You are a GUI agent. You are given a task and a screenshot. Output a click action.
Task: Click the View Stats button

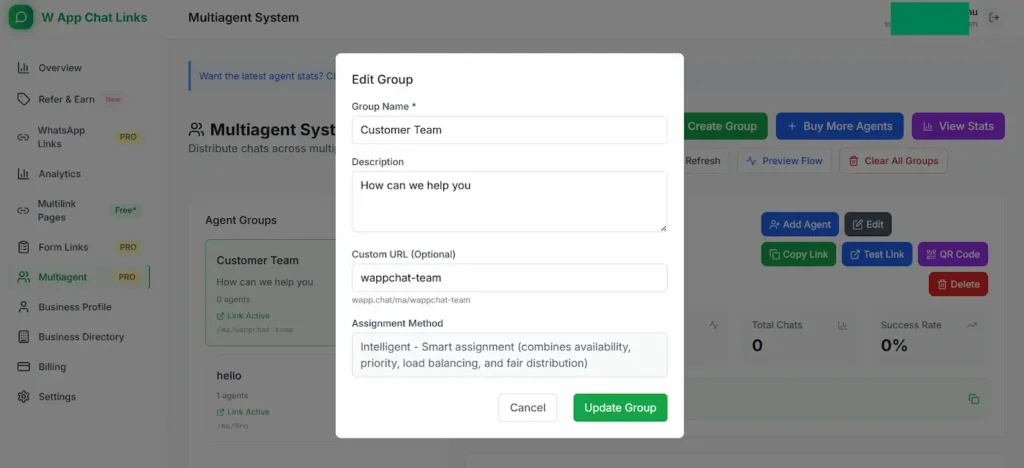click(957, 126)
